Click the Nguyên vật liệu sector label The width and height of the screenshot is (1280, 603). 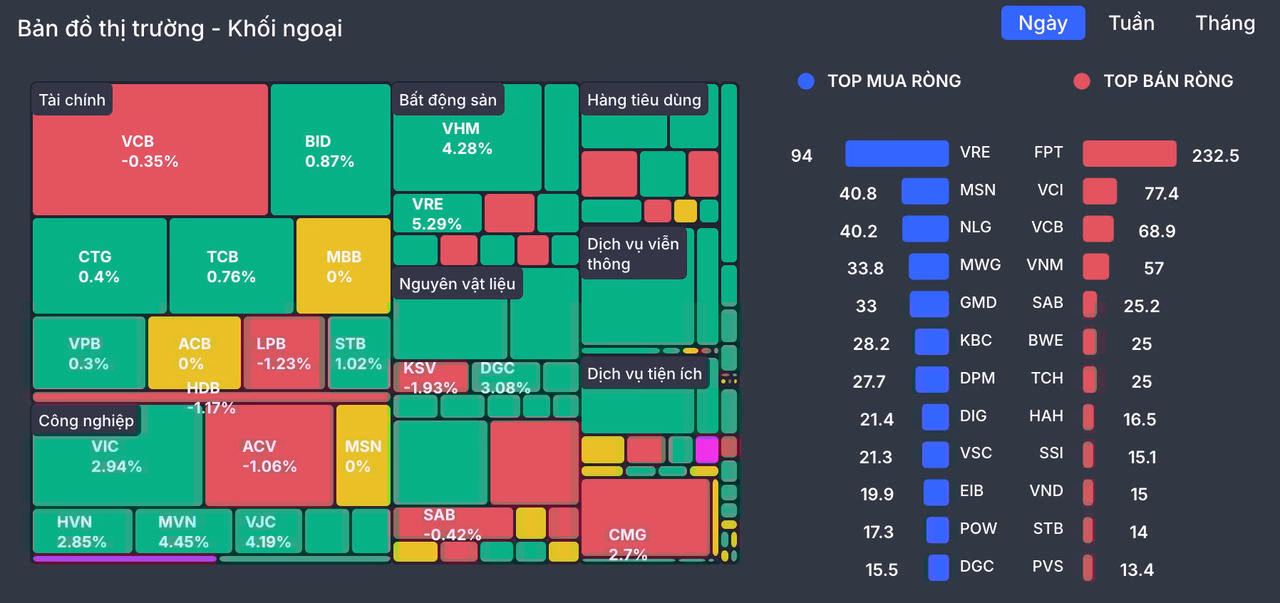(x=457, y=284)
